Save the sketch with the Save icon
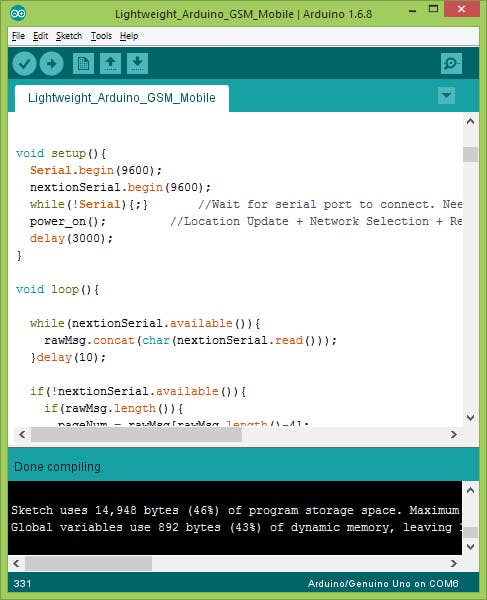Screen dimensions: 487x600 pos(137,64)
